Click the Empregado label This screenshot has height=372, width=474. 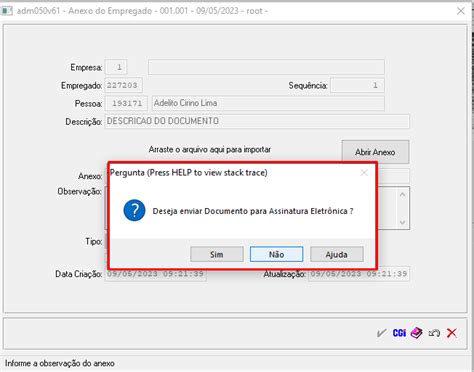point(81,86)
